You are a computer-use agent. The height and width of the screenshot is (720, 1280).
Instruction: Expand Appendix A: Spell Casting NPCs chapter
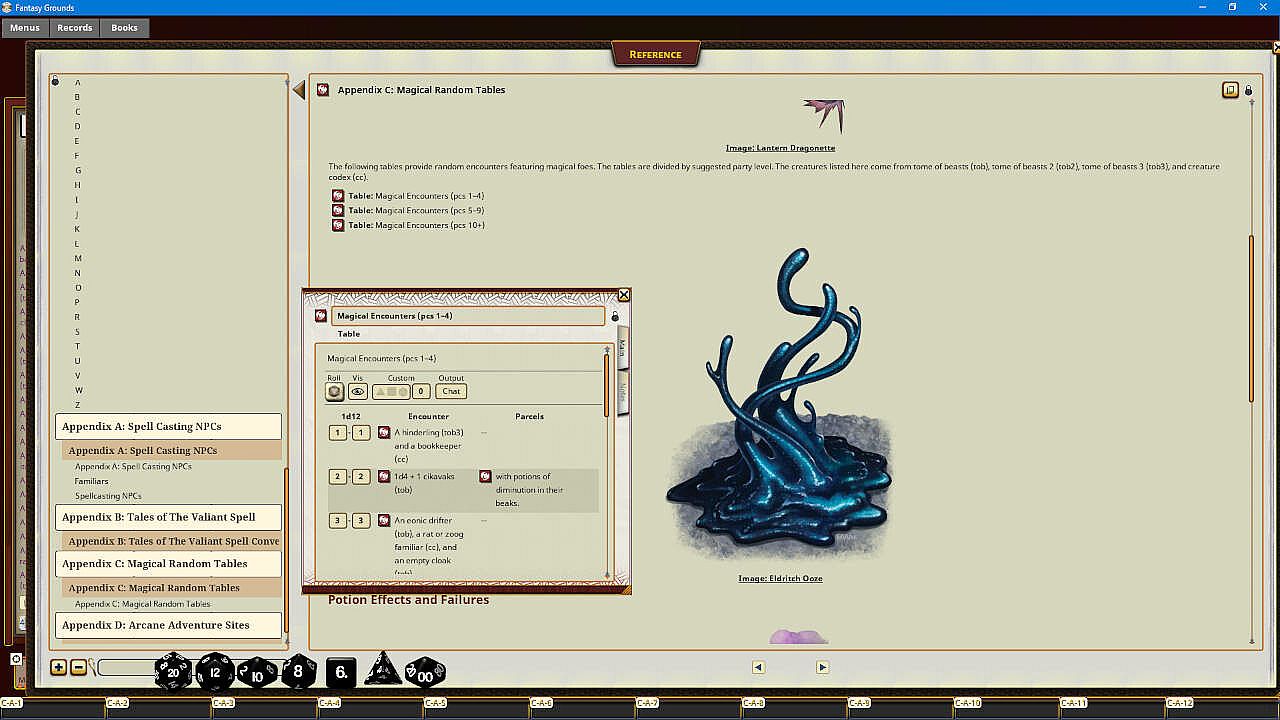pyautogui.click(x=168, y=427)
